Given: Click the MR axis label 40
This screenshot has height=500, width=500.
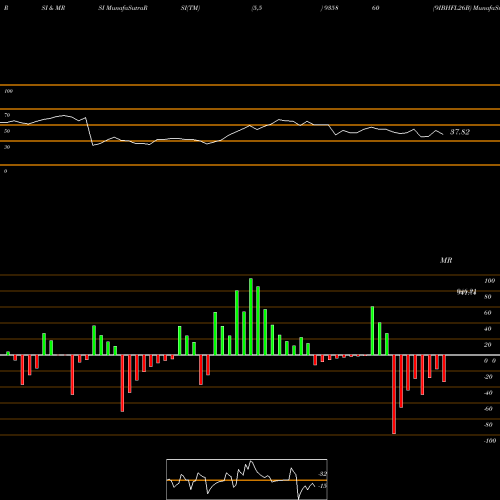Looking at the screenshot, I should (x=488, y=329).
